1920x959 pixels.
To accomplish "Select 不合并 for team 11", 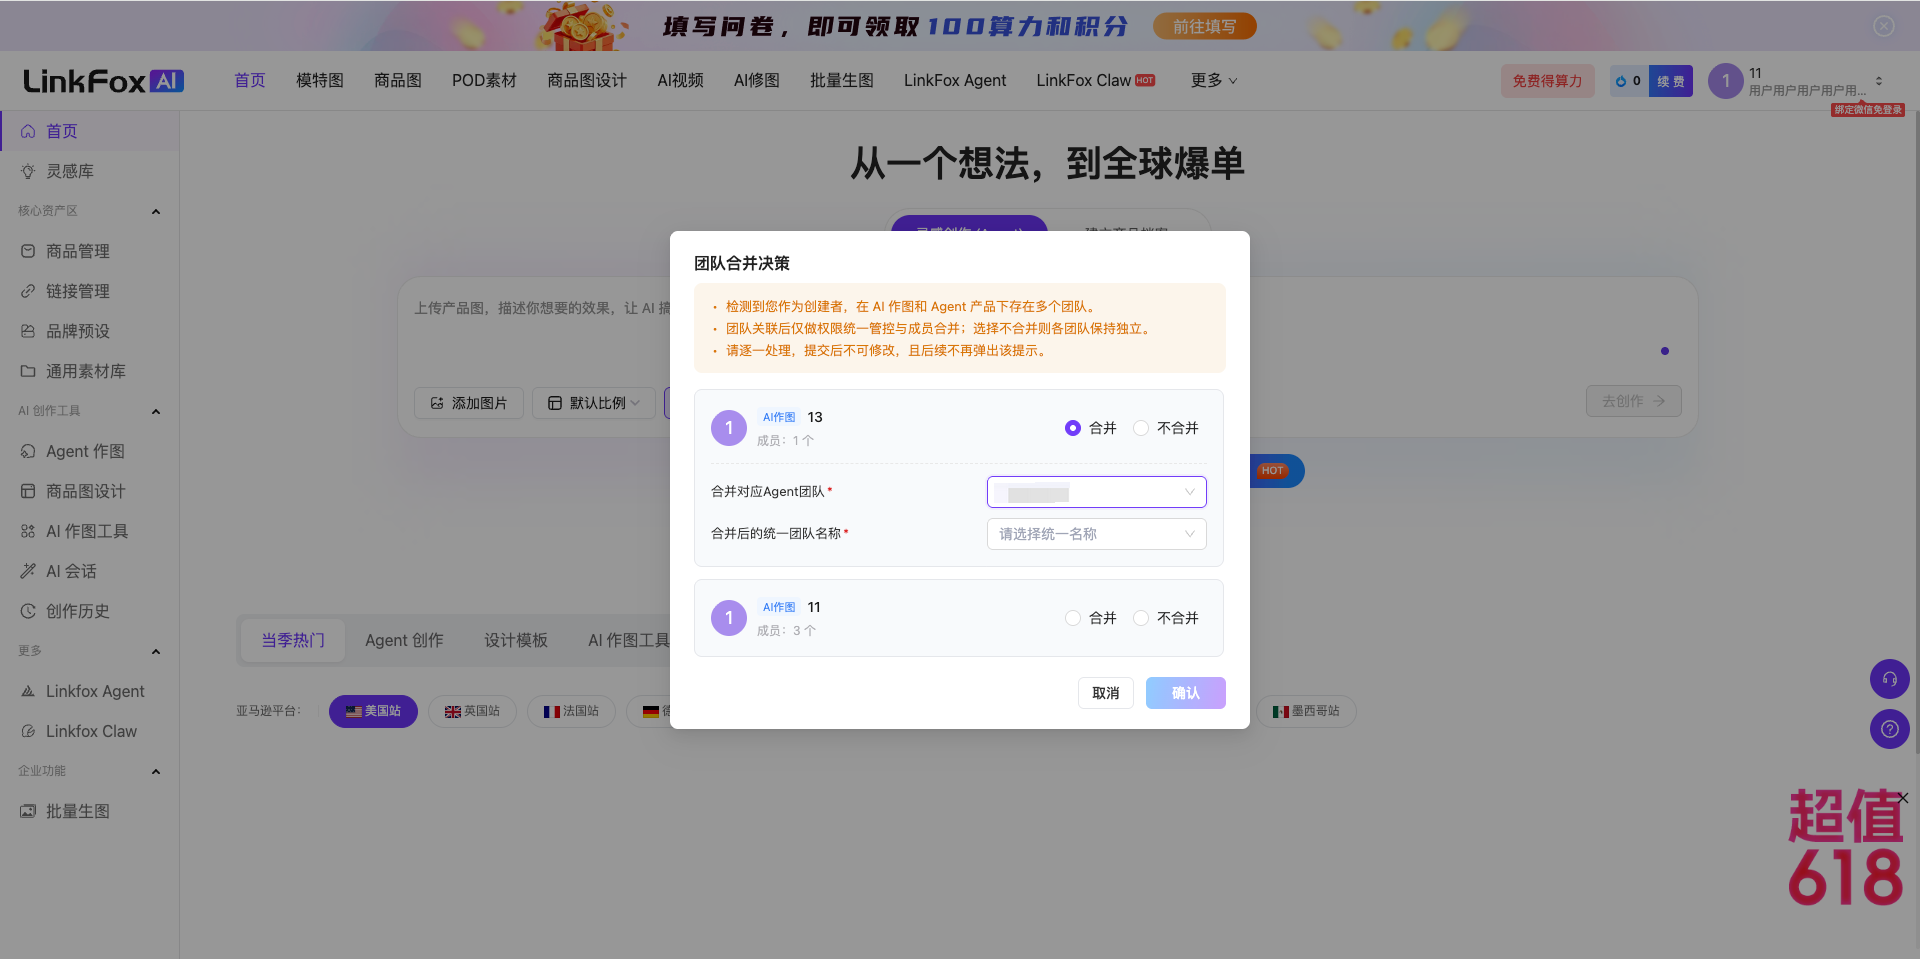I will 1141,618.
